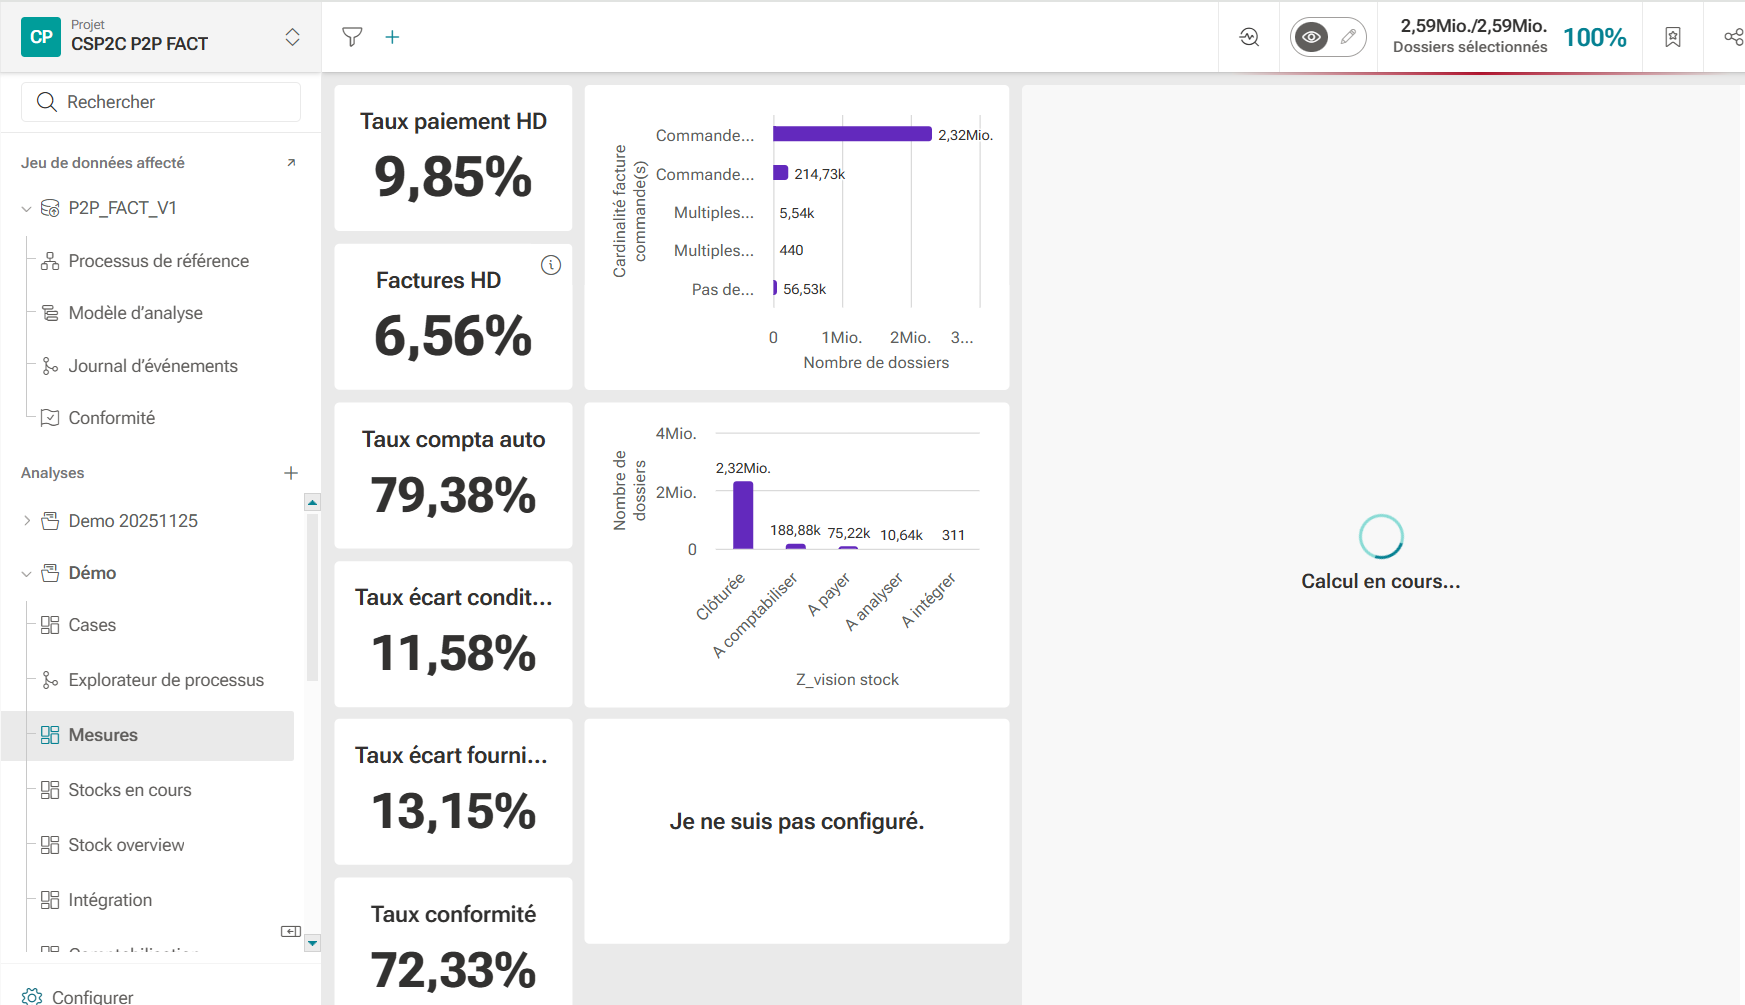Open the project switcher dropdown

[292, 37]
